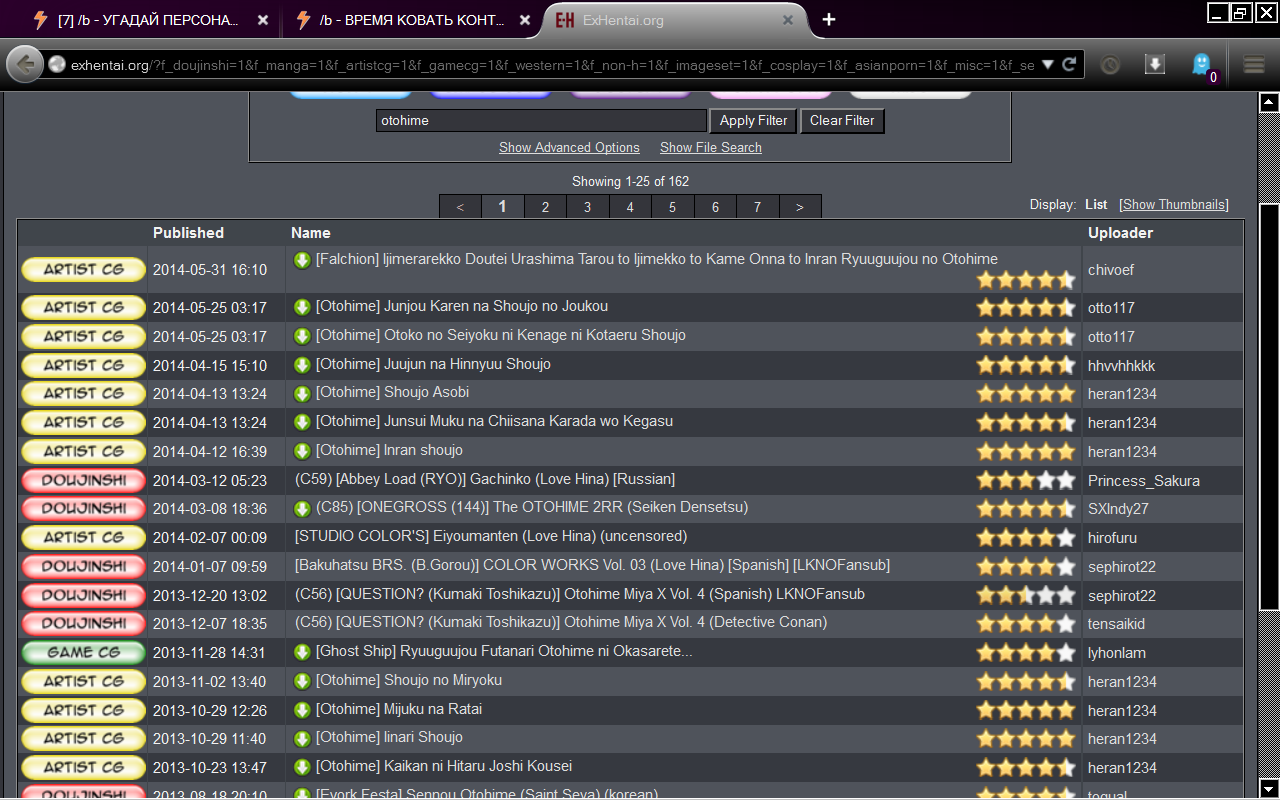The width and height of the screenshot is (1280, 800).
Task: Click green download arrow in 2013-11-28 14:31 row
Action: 302,652
